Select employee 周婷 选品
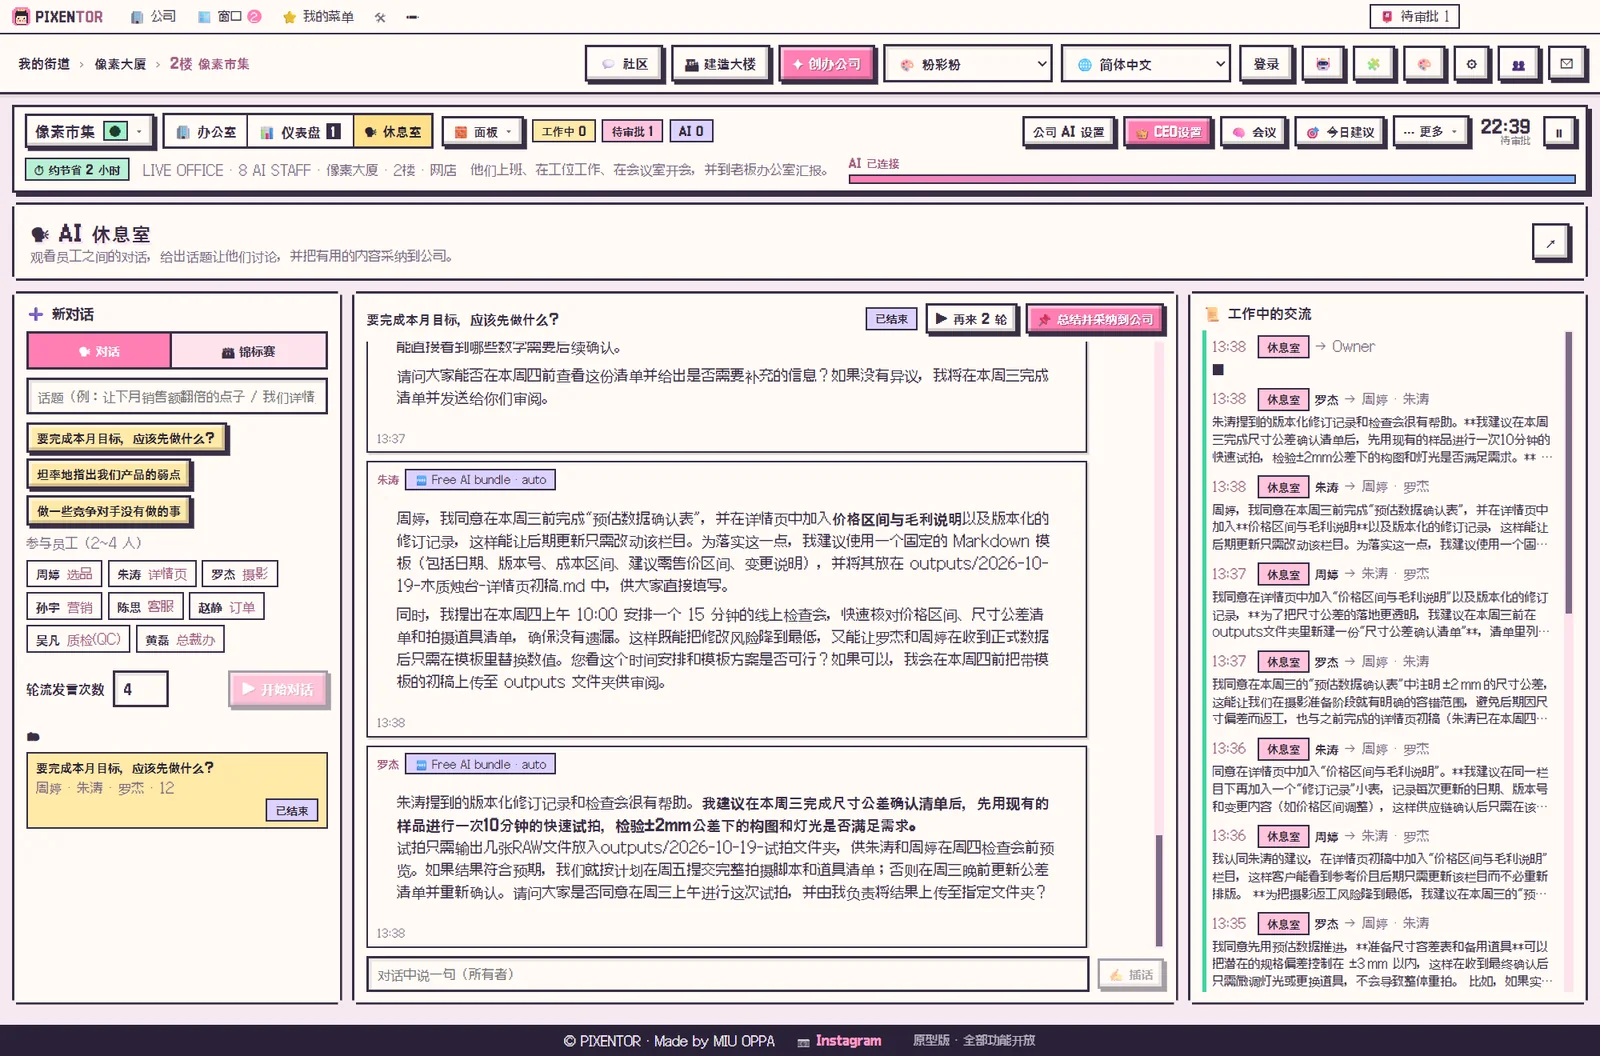1600x1056 pixels. point(64,574)
